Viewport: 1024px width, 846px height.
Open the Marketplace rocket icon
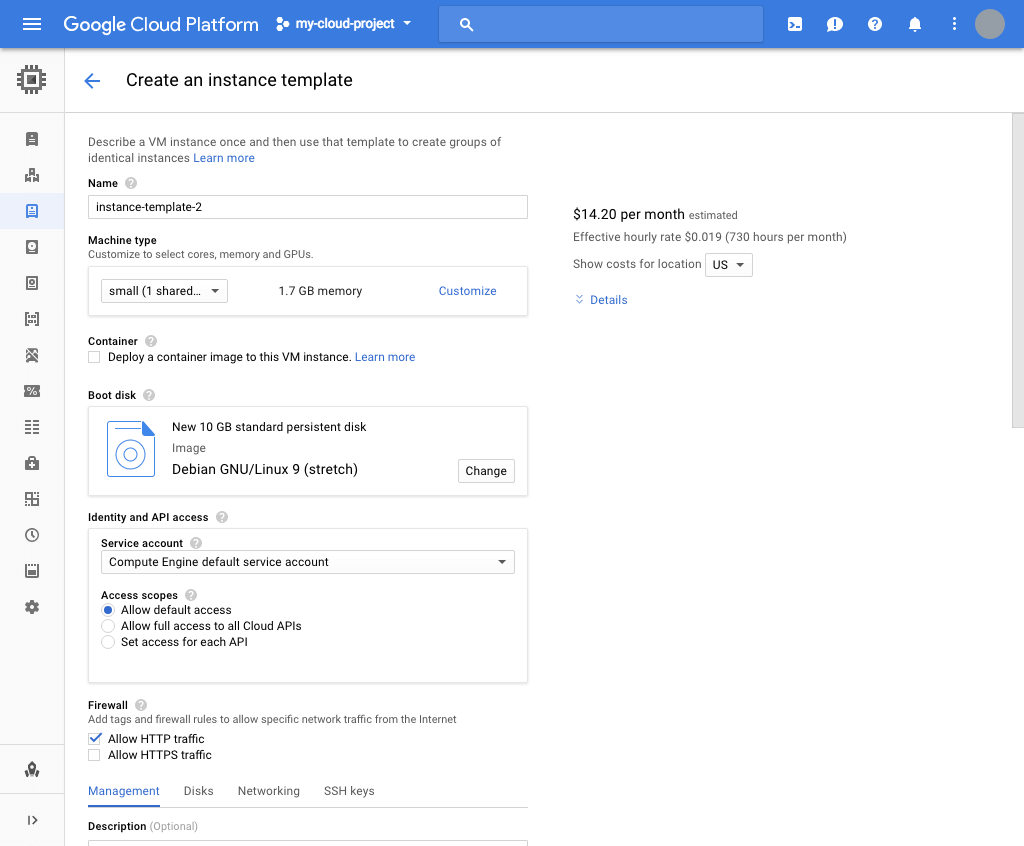pyautogui.click(x=32, y=770)
